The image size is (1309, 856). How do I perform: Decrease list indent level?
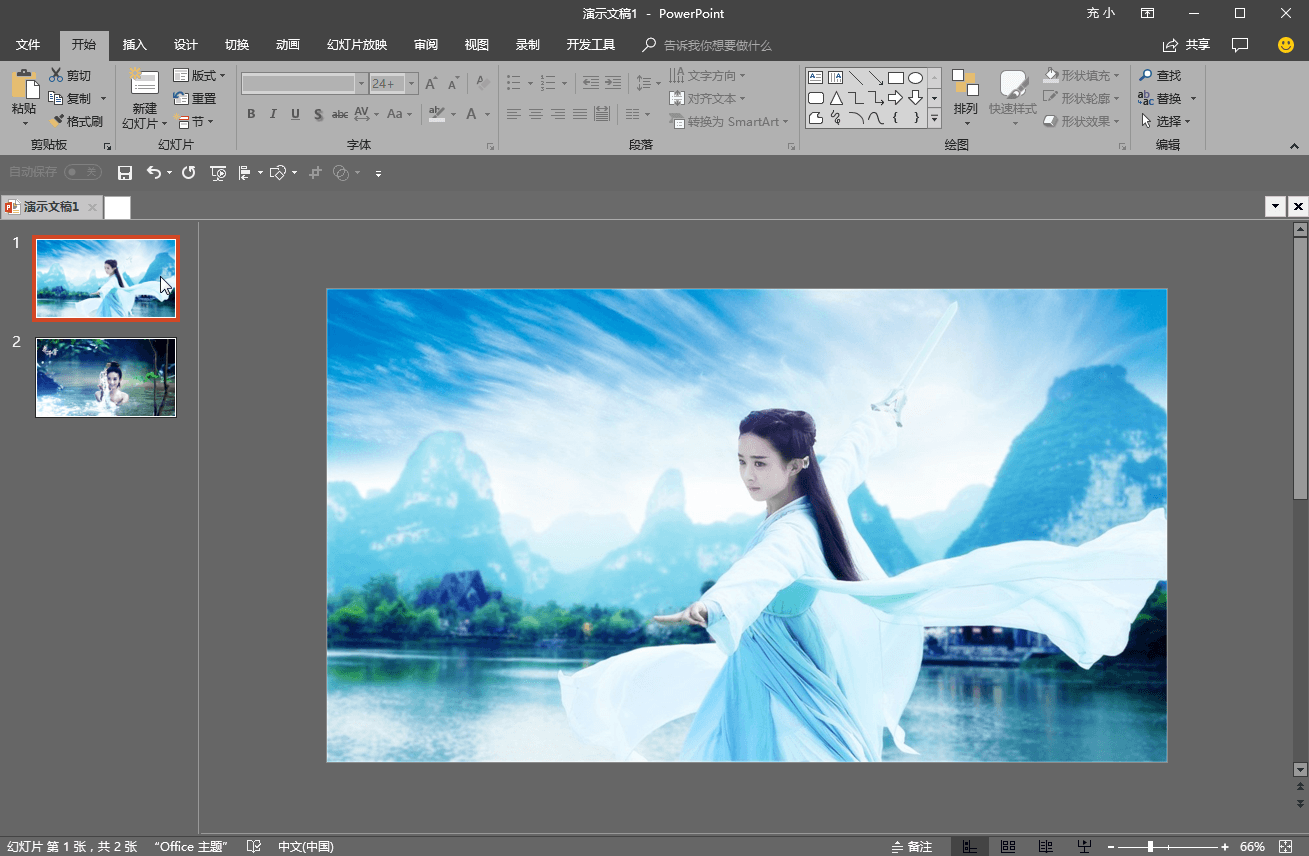(x=590, y=83)
